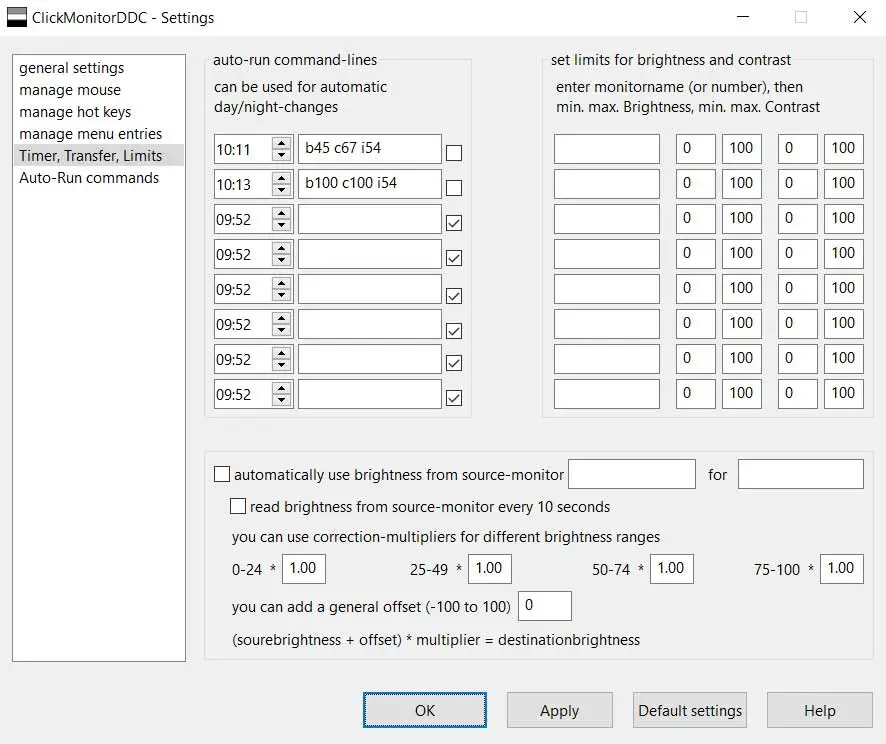Click the ClickMonitorDDC title bar icon

[x=17, y=17]
